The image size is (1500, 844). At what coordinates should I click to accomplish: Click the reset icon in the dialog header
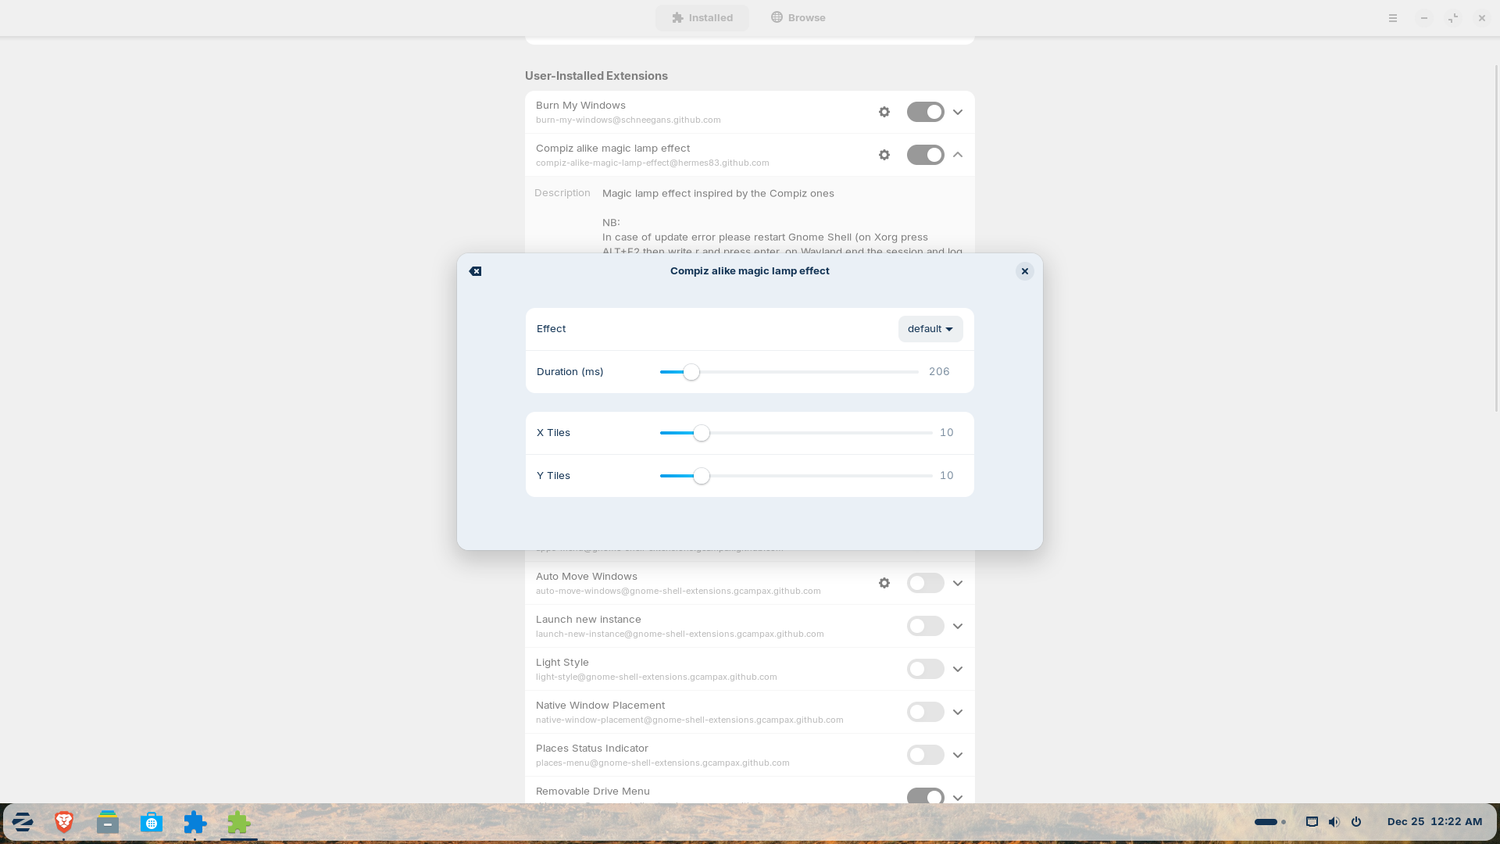coord(475,271)
